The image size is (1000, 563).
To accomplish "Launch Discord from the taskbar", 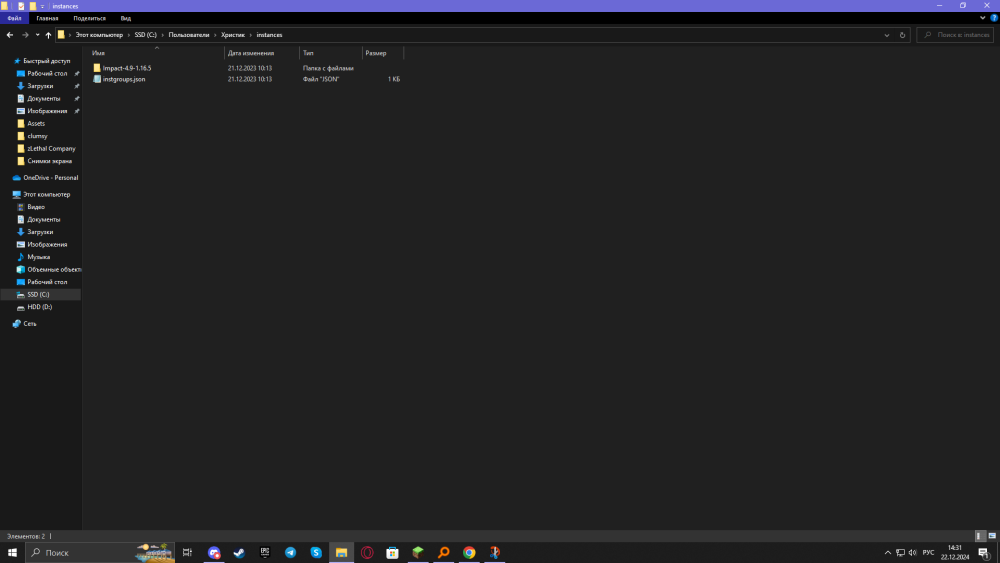I will pyautogui.click(x=214, y=553).
